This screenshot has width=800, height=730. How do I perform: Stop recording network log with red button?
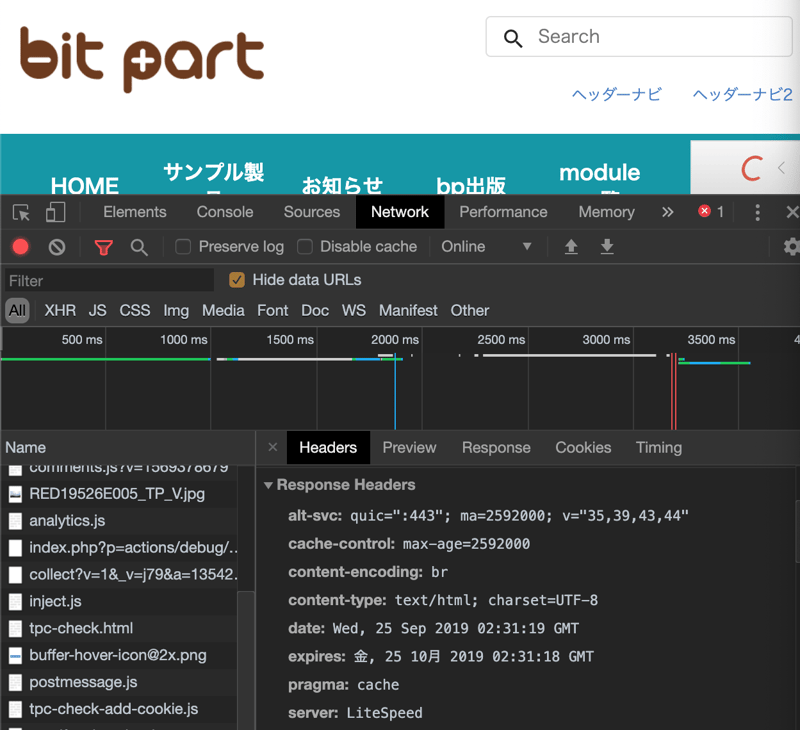[20, 247]
